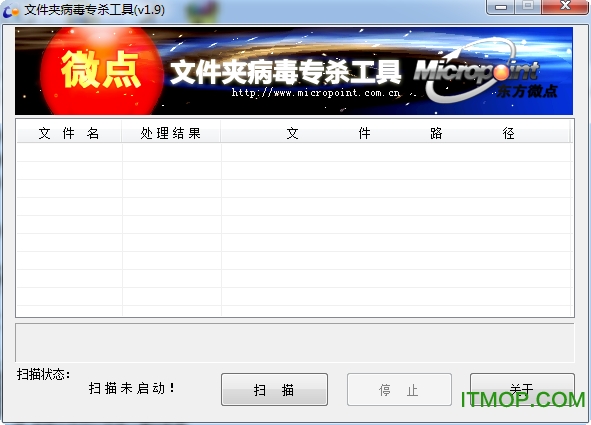This screenshot has width=591, height=425.
Task: Click the empty status message box
Action: pyautogui.click(x=295, y=342)
